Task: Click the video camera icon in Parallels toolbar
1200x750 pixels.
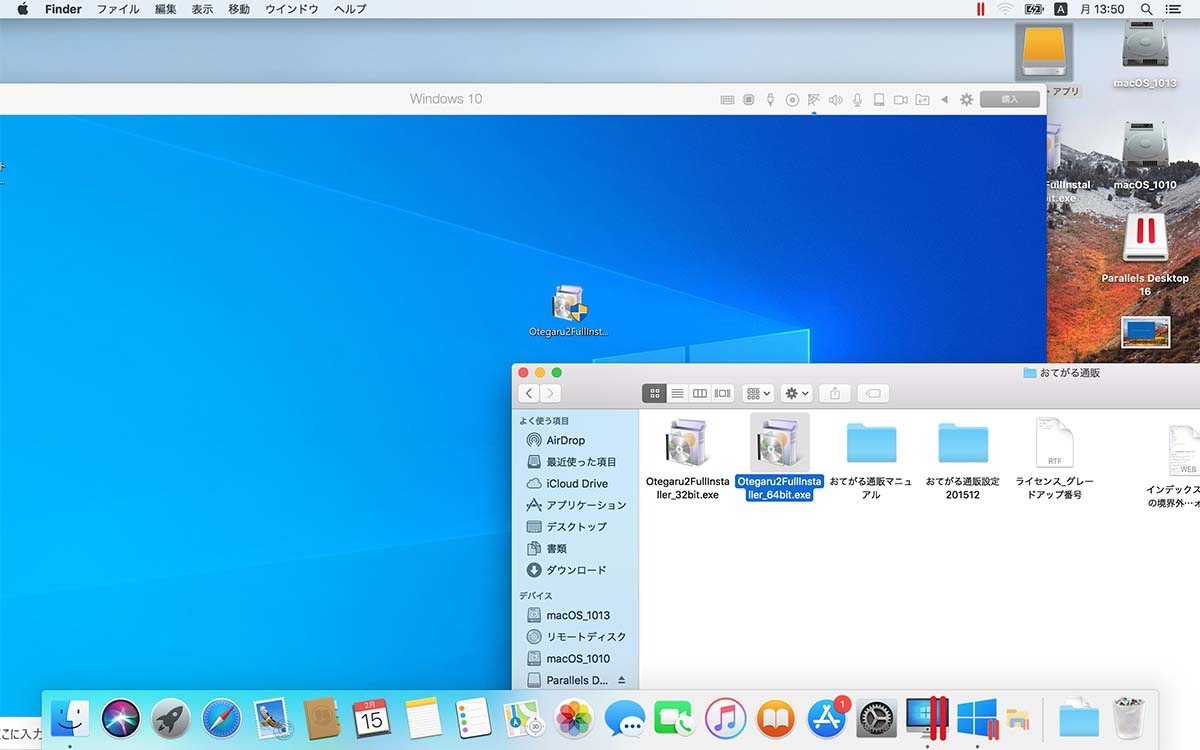Action: tap(901, 100)
